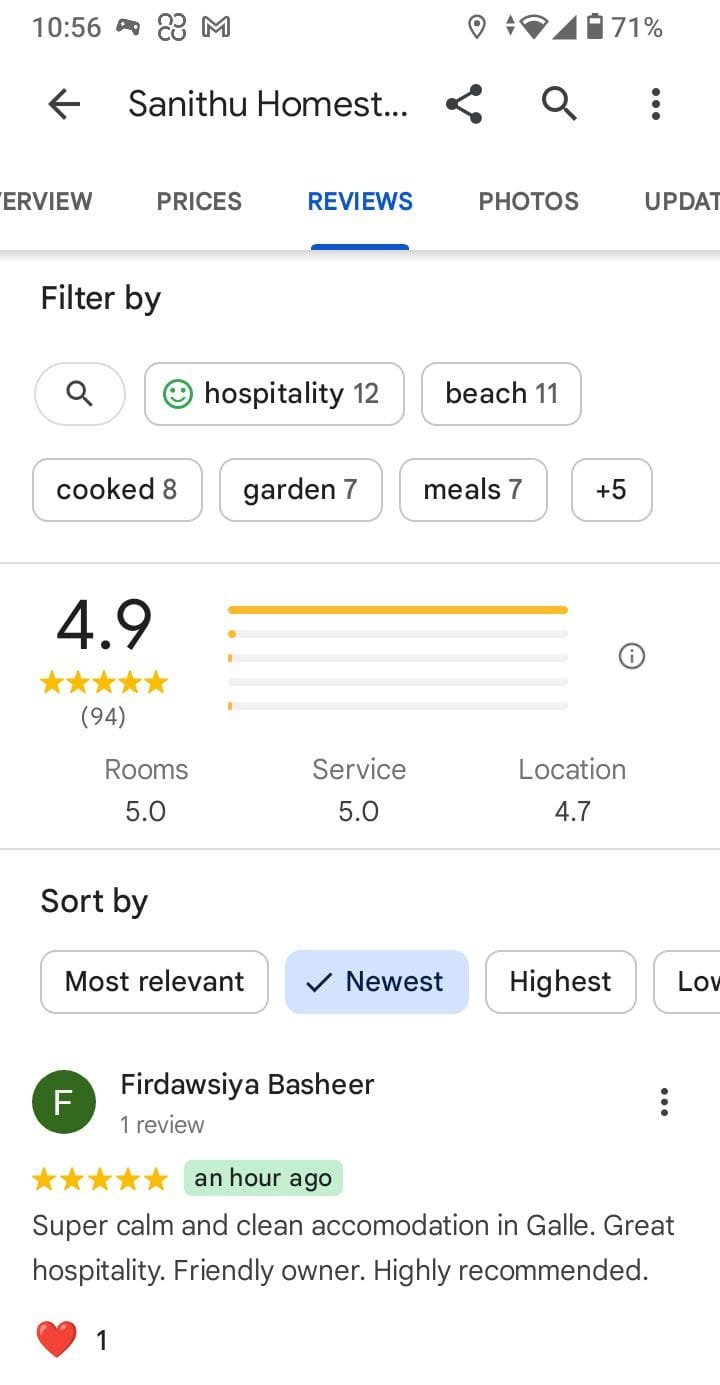Screen dimensions: 720x1385
Task: Share Sanithu Homestay listing
Action: pyautogui.click(x=464, y=104)
